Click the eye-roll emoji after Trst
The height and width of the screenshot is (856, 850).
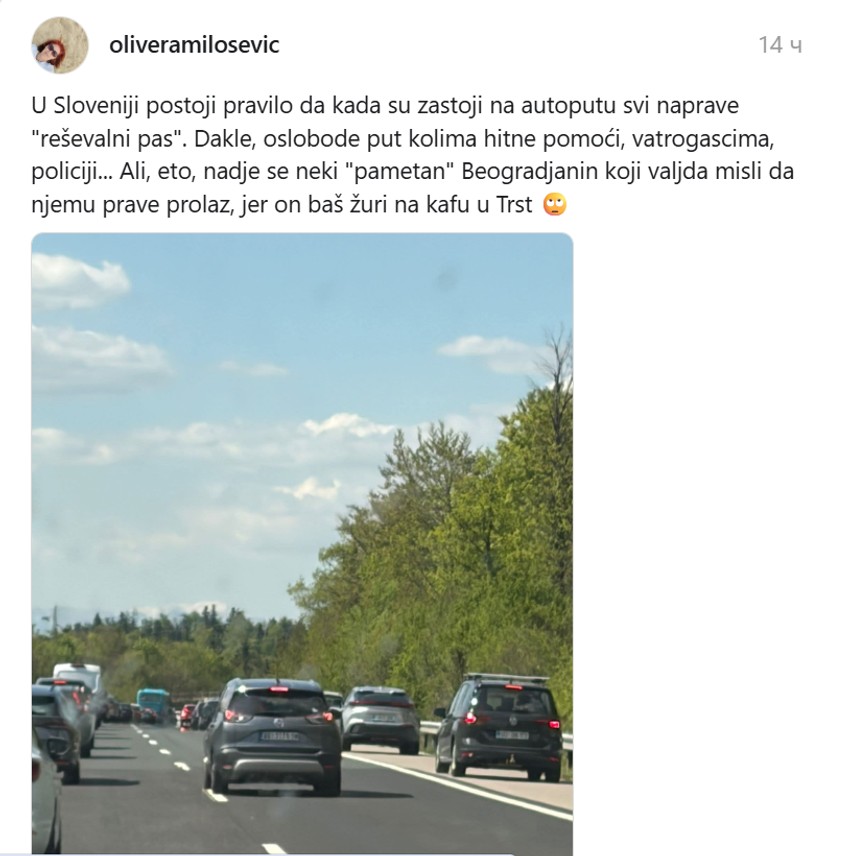(555, 205)
